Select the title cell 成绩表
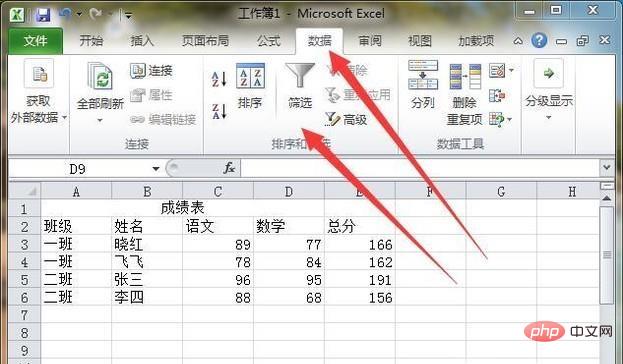The image size is (623, 364). point(182,208)
